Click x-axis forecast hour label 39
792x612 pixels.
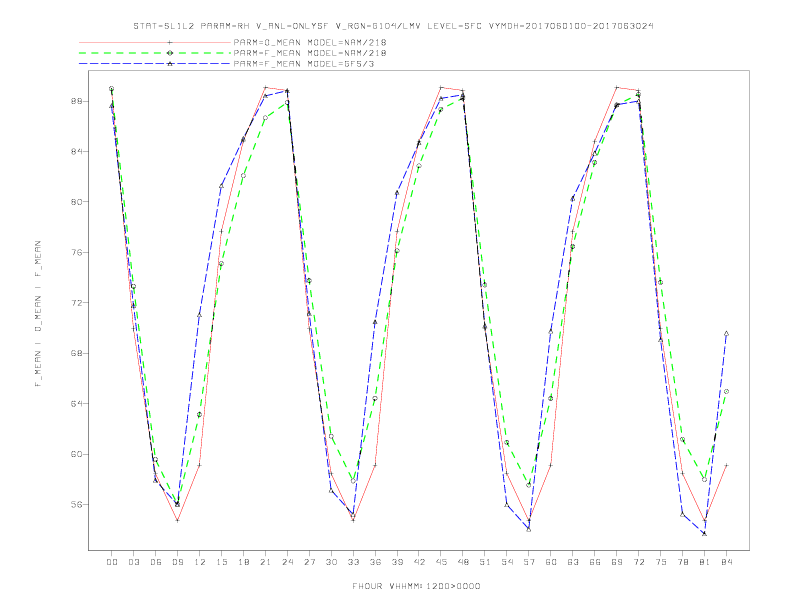[x=397, y=562]
